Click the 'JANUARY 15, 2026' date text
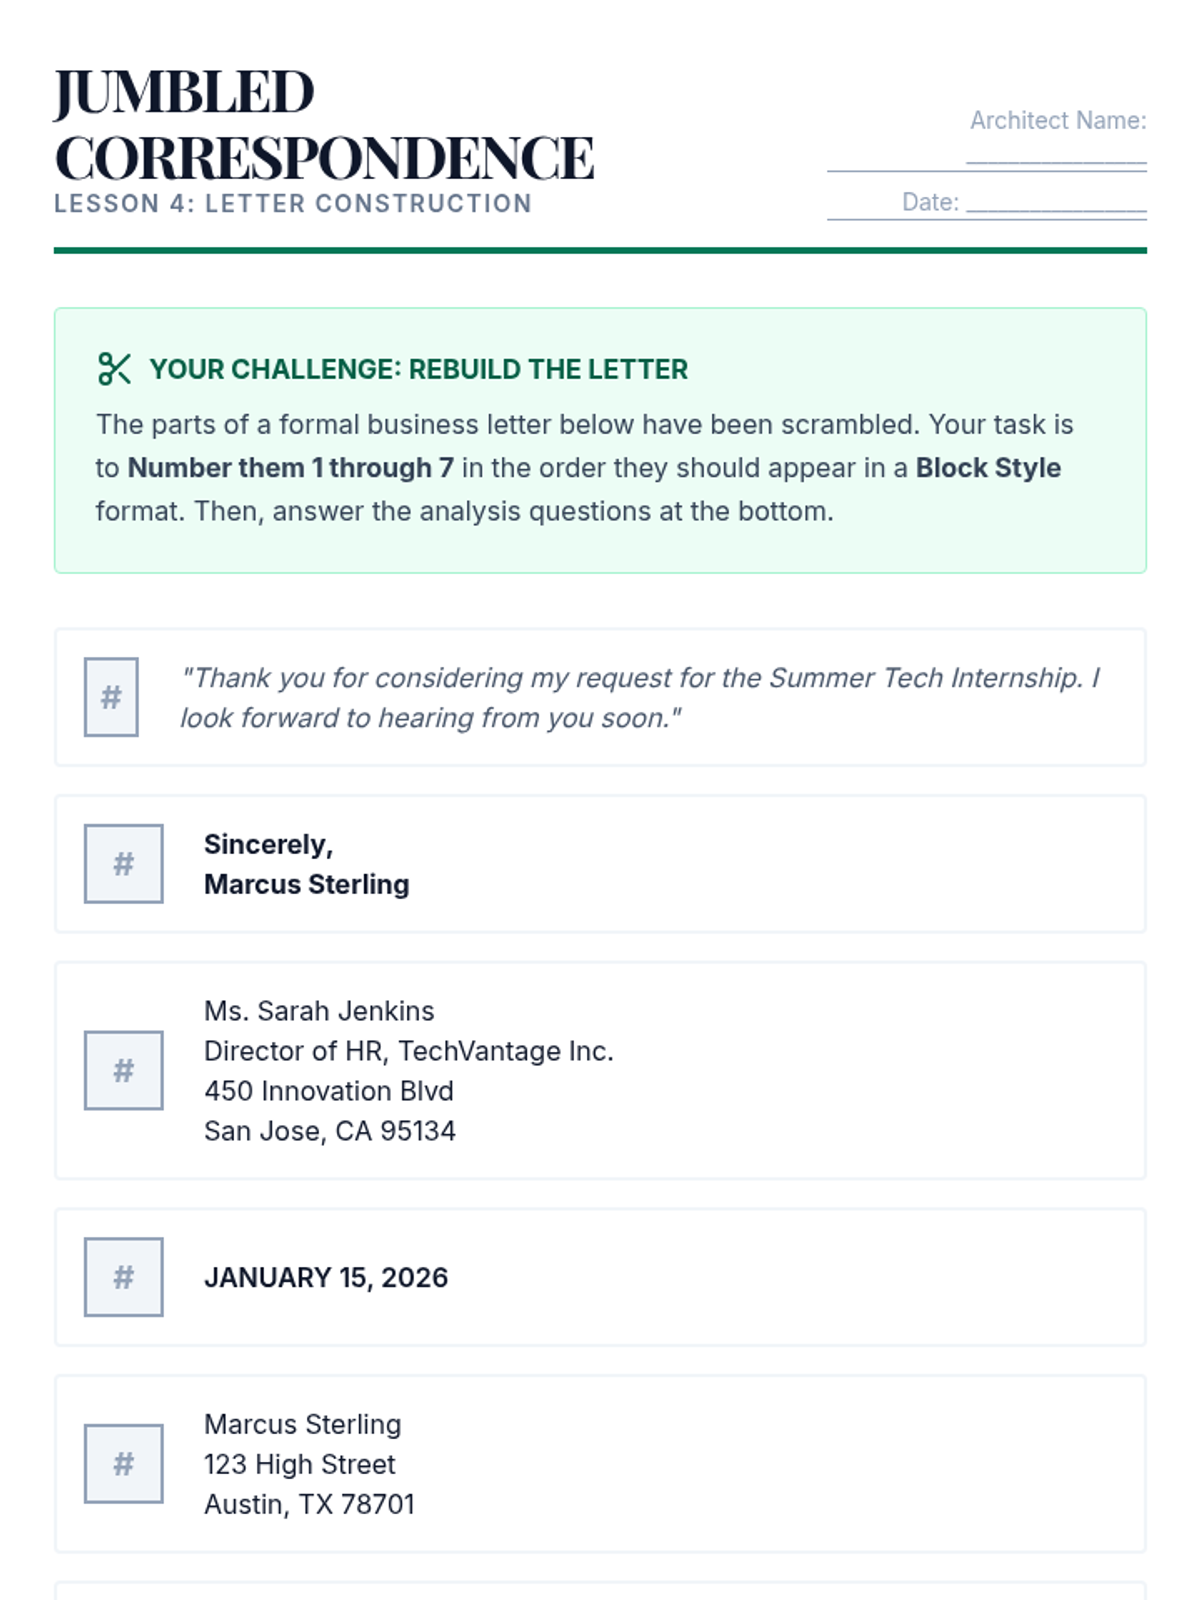 (x=326, y=1278)
